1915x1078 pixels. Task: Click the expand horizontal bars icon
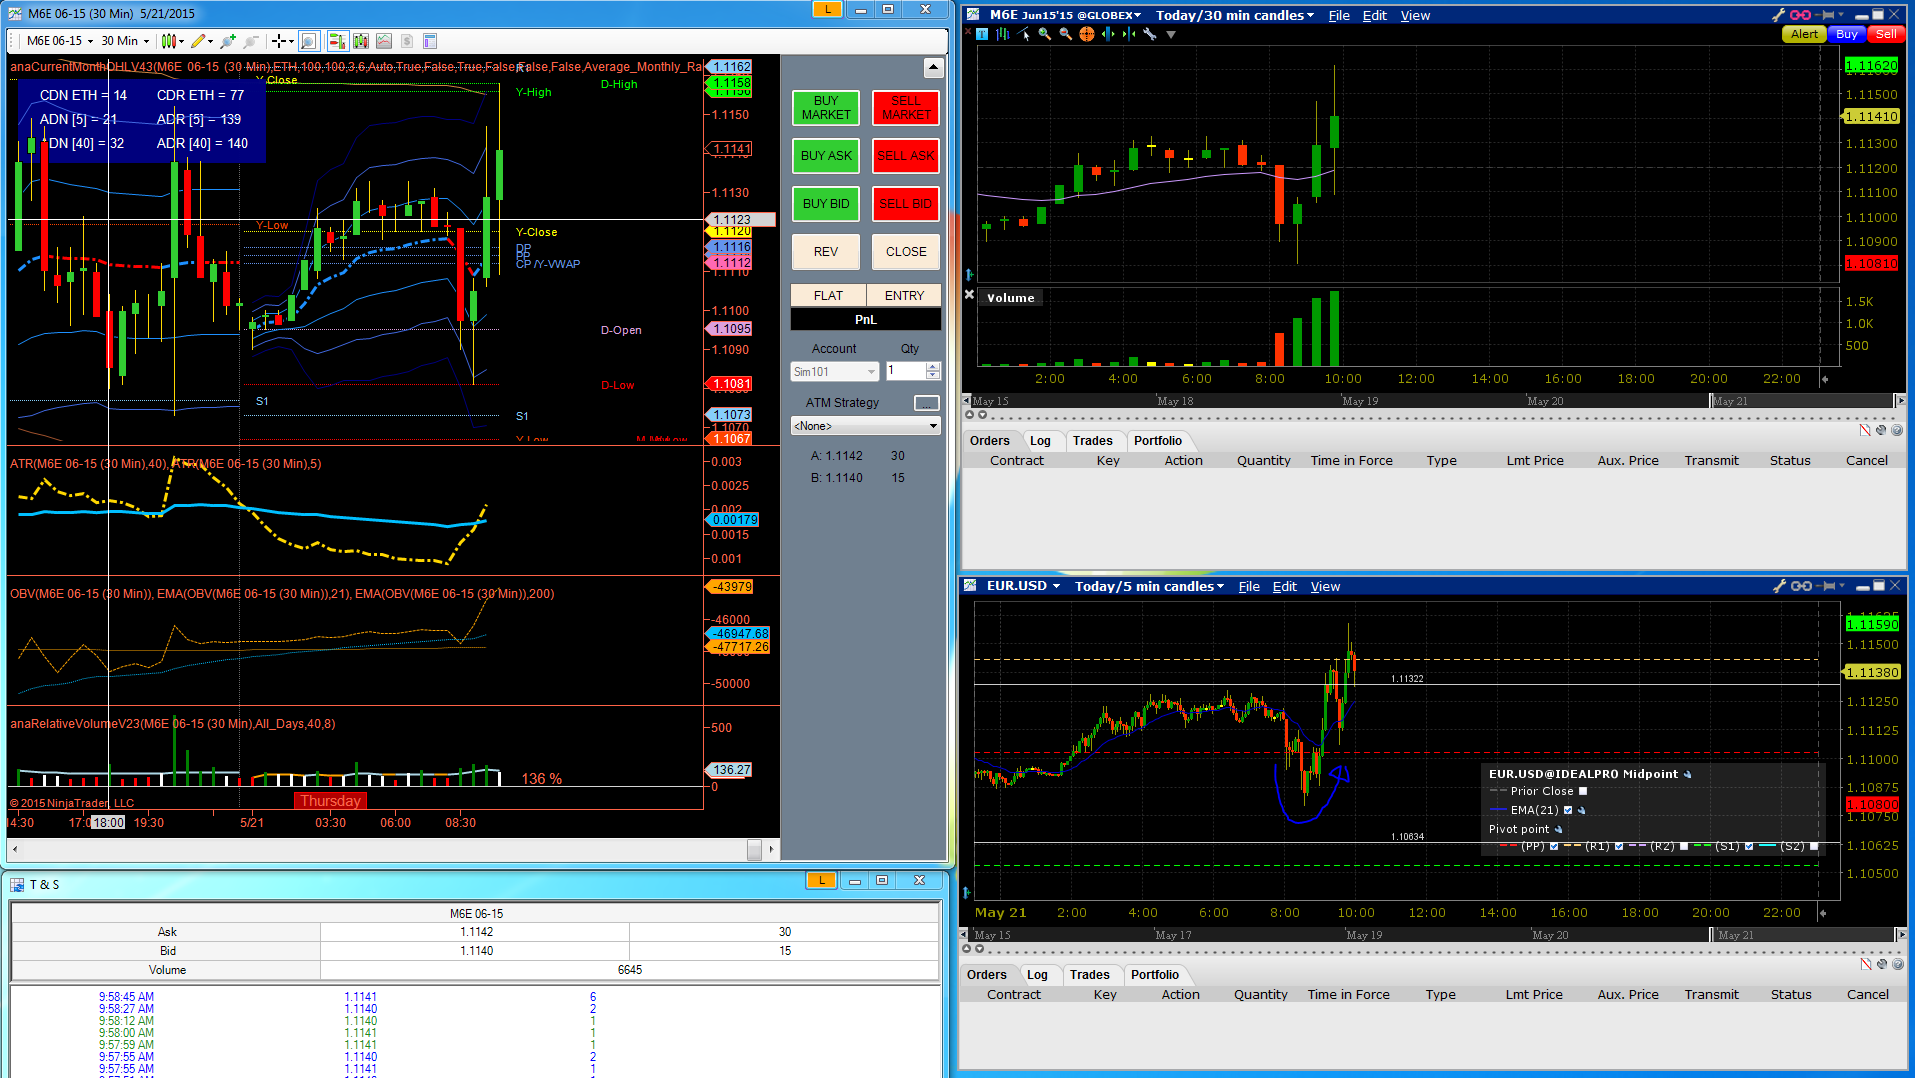pos(1108,34)
